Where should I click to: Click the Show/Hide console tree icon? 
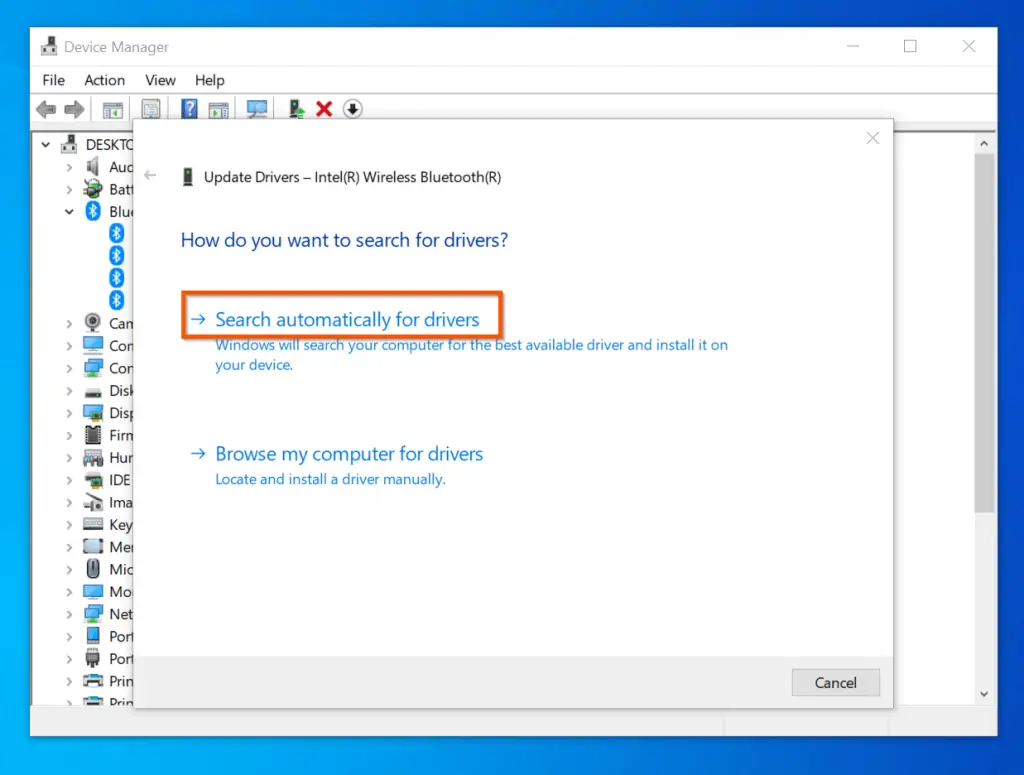(x=113, y=109)
